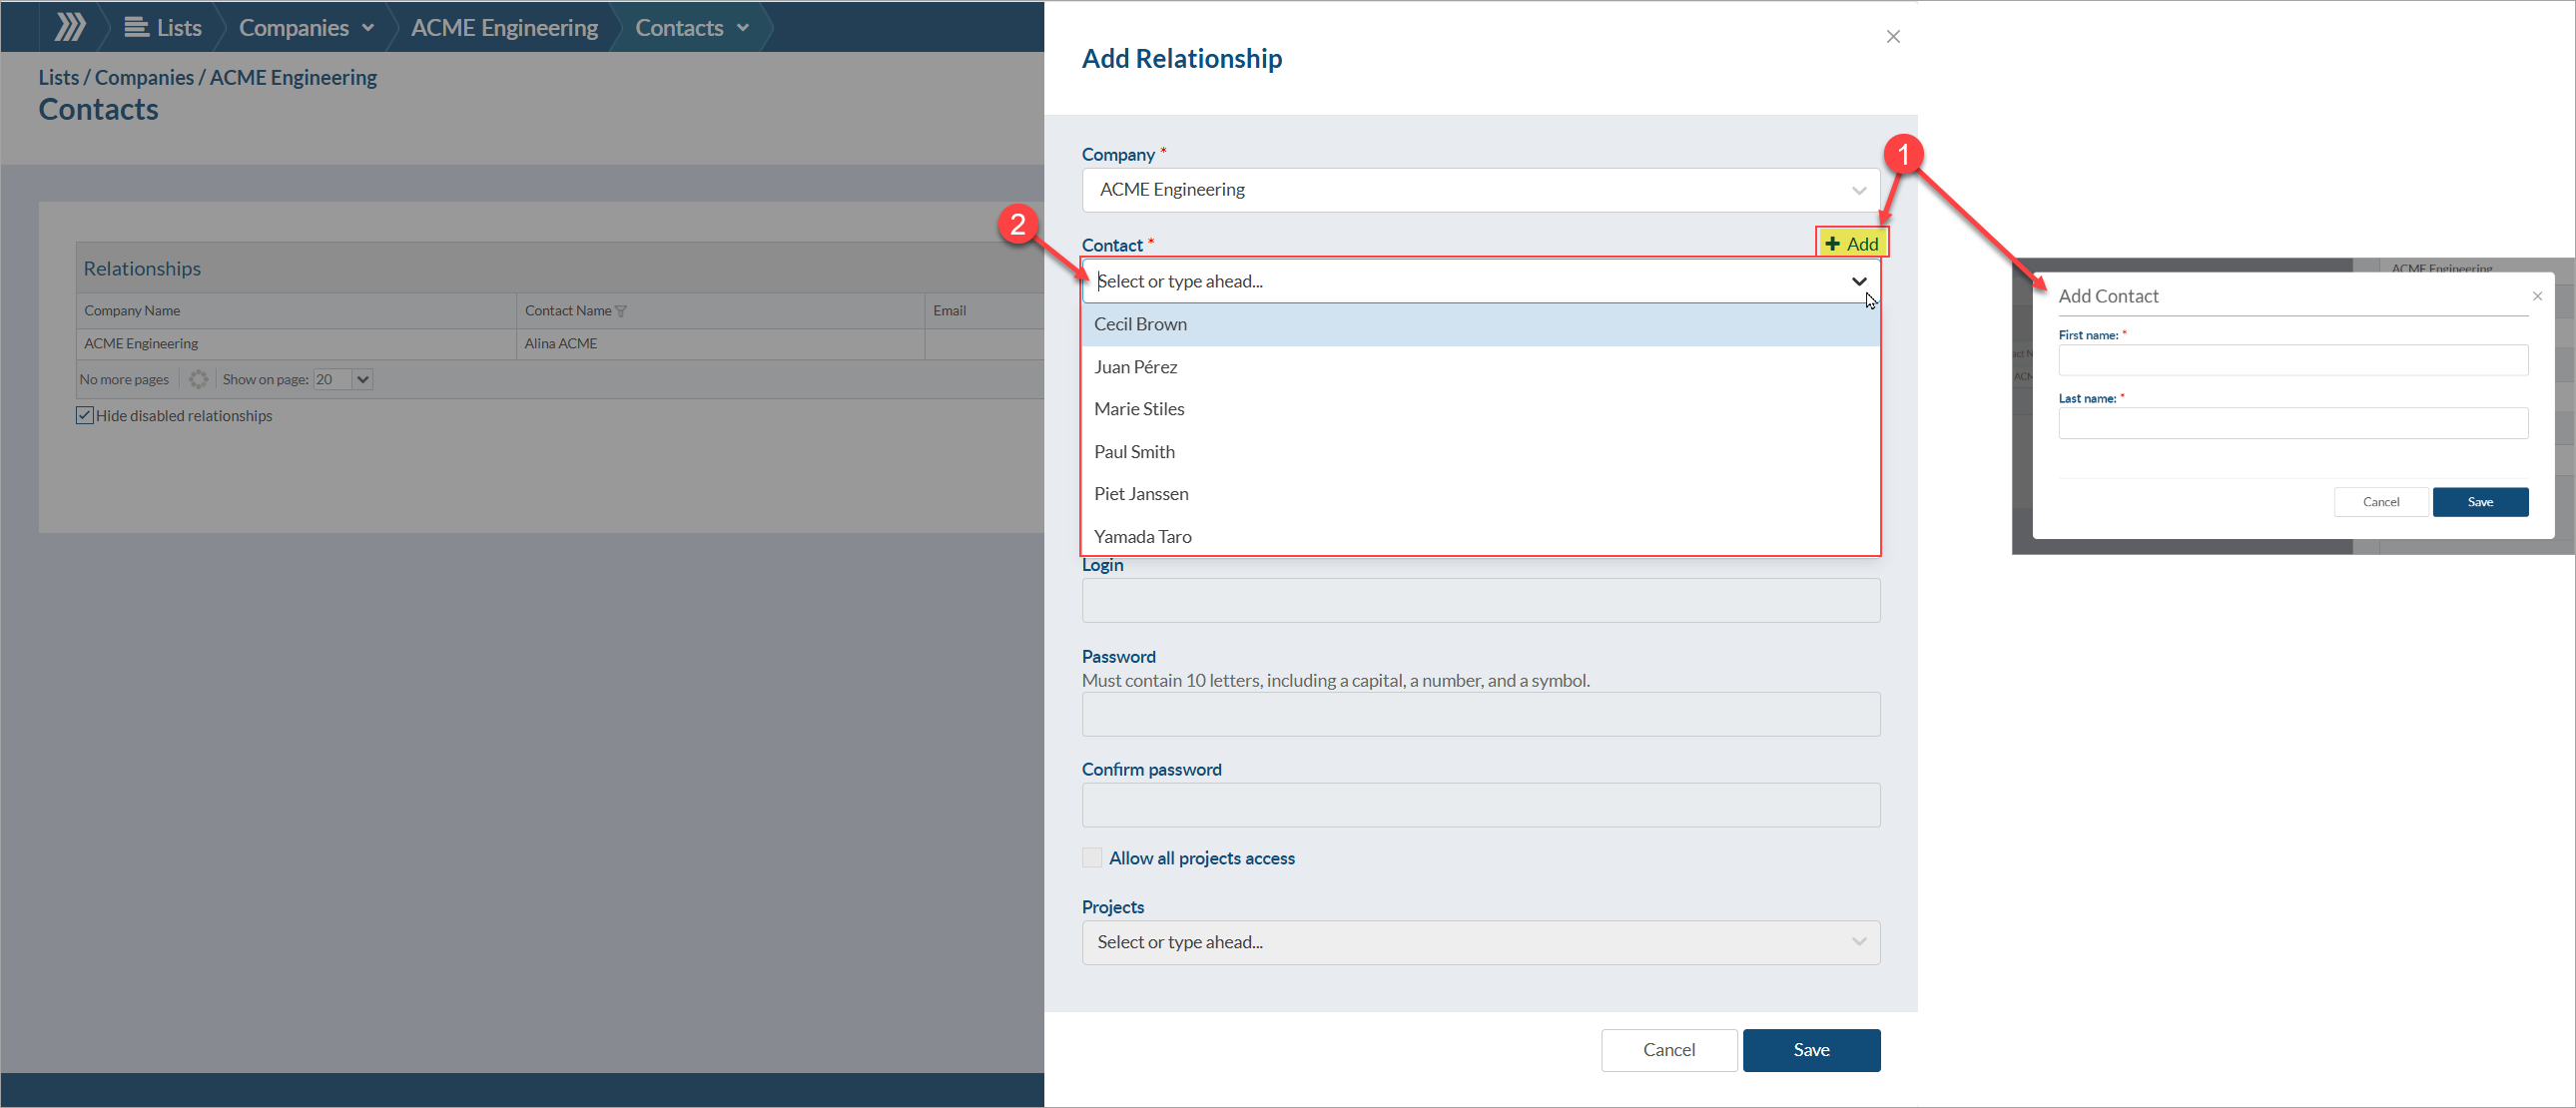Open the Show on page dropdown

362,379
